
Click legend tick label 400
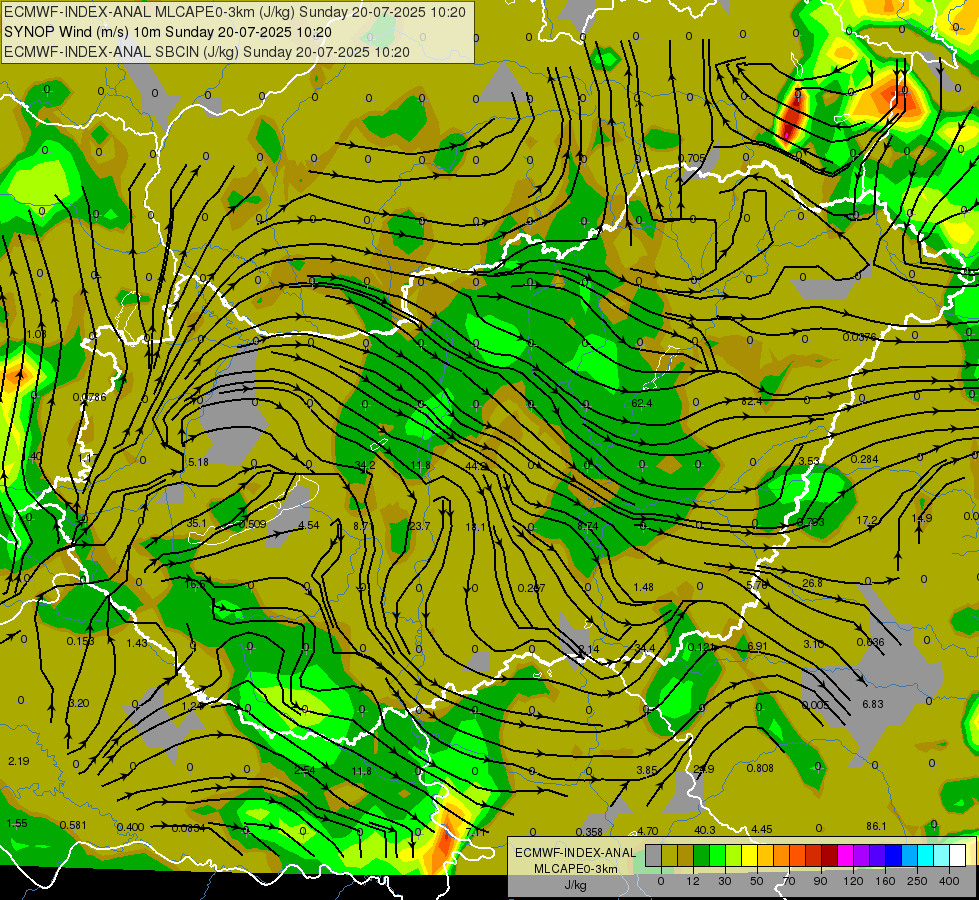[949, 881]
